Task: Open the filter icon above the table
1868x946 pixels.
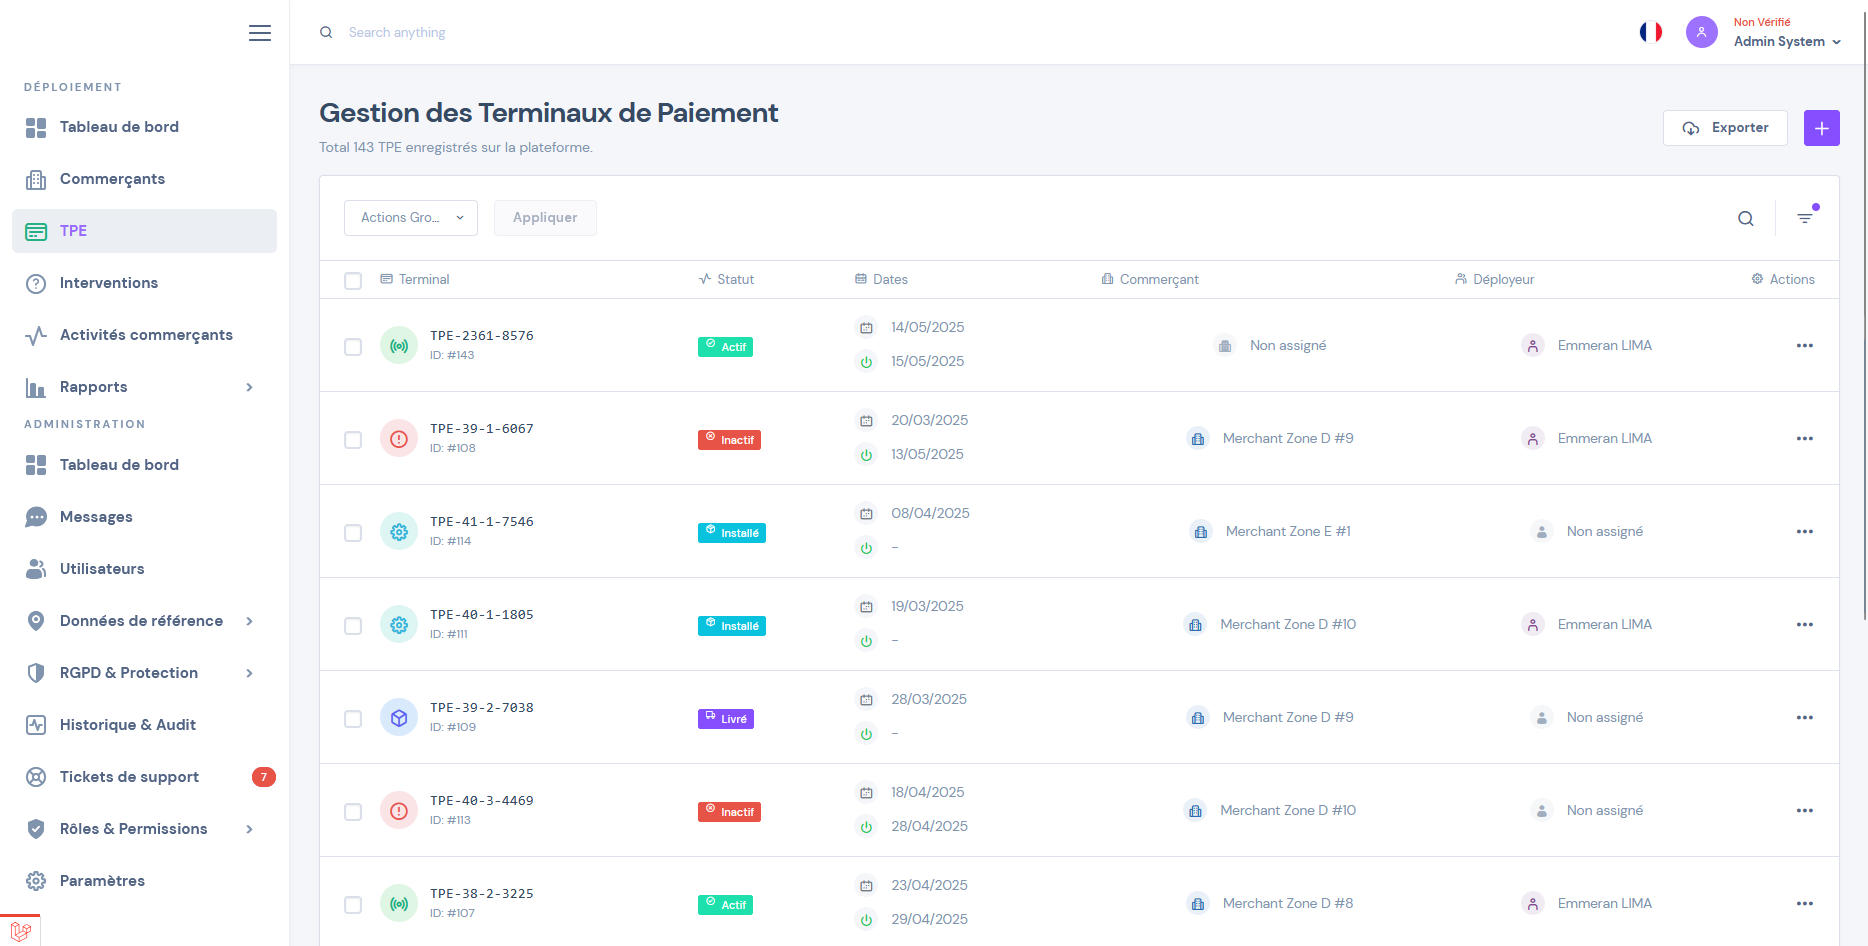Action: (1805, 218)
